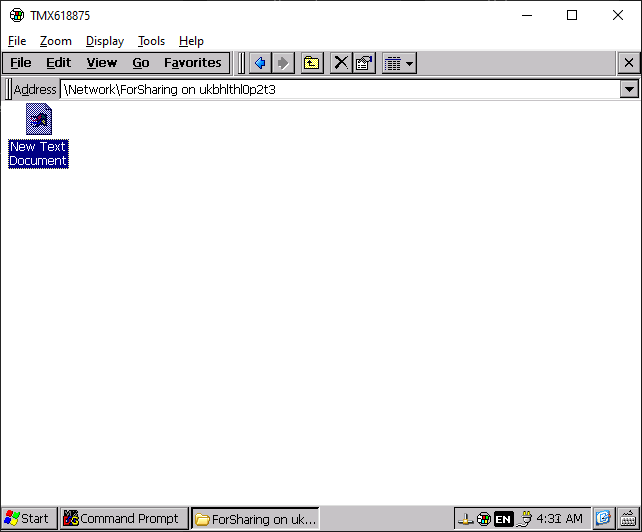This screenshot has height=532, width=642.
Task: Open the Favorites menu
Action: (192, 63)
